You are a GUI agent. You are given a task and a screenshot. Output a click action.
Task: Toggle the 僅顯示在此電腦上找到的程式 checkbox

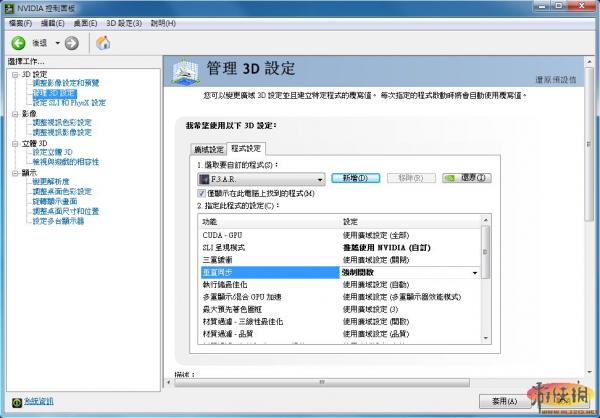coord(202,192)
